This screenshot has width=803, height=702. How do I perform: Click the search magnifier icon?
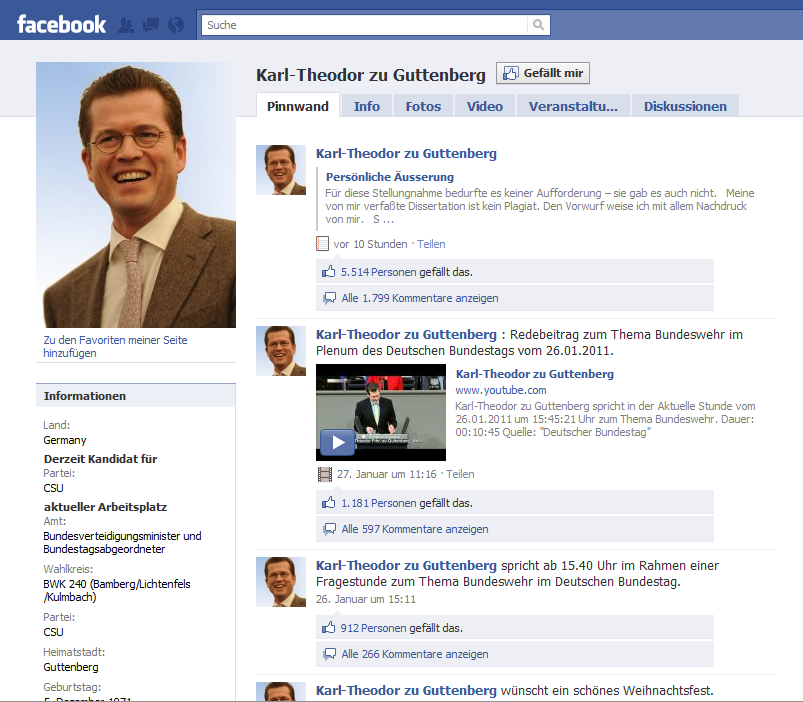tap(538, 25)
